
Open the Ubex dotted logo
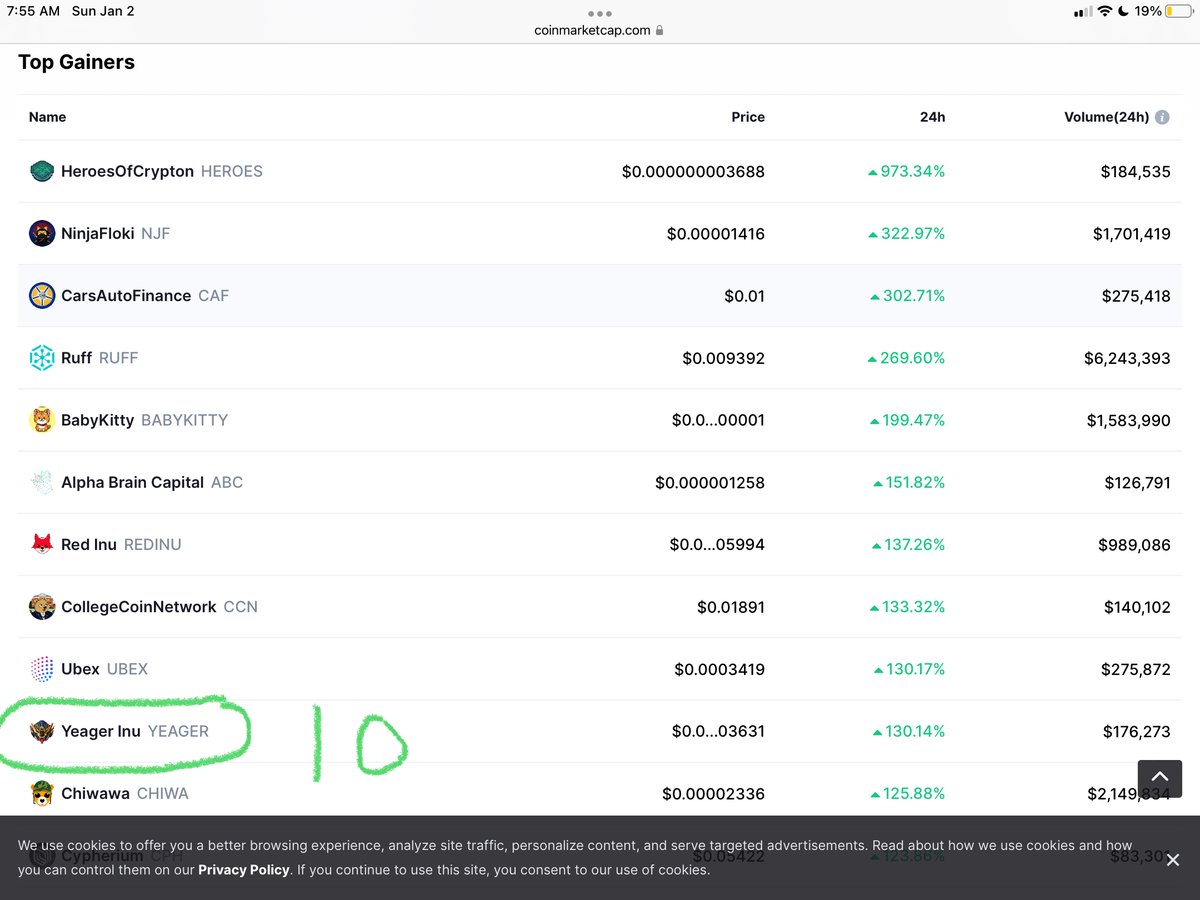click(x=42, y=669)
